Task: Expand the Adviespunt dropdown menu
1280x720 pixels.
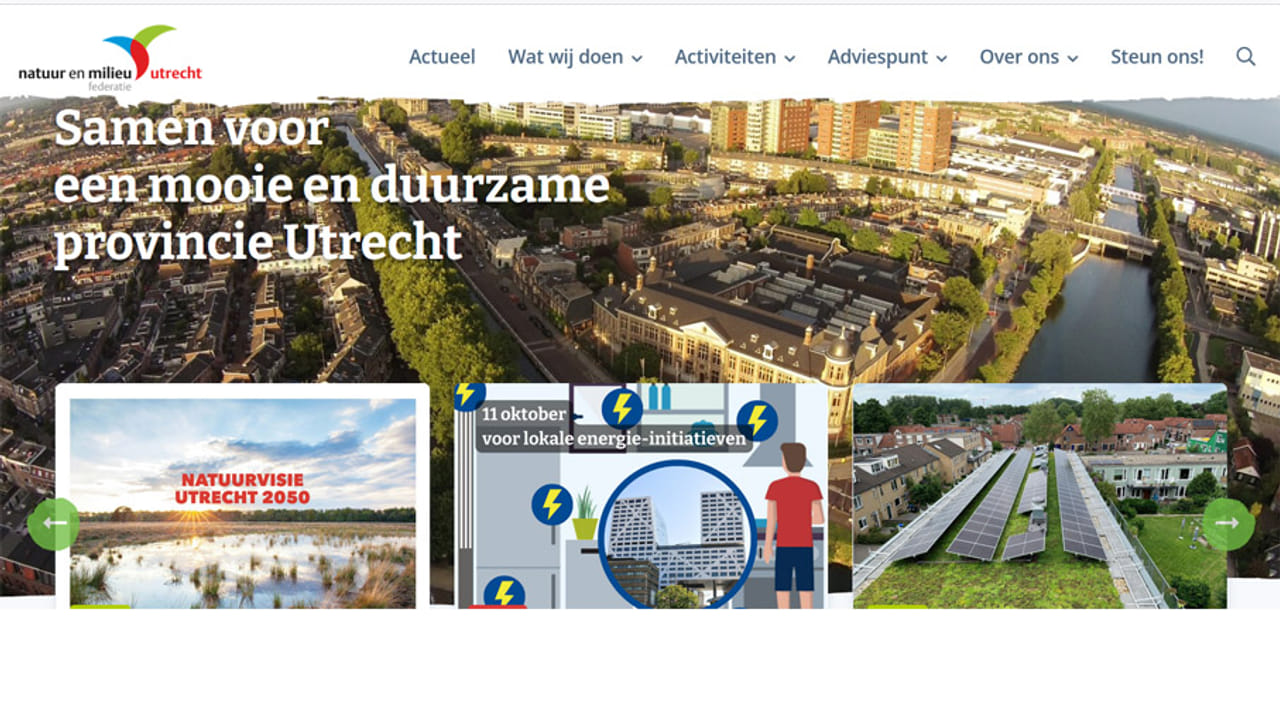Action: point(887,57)
